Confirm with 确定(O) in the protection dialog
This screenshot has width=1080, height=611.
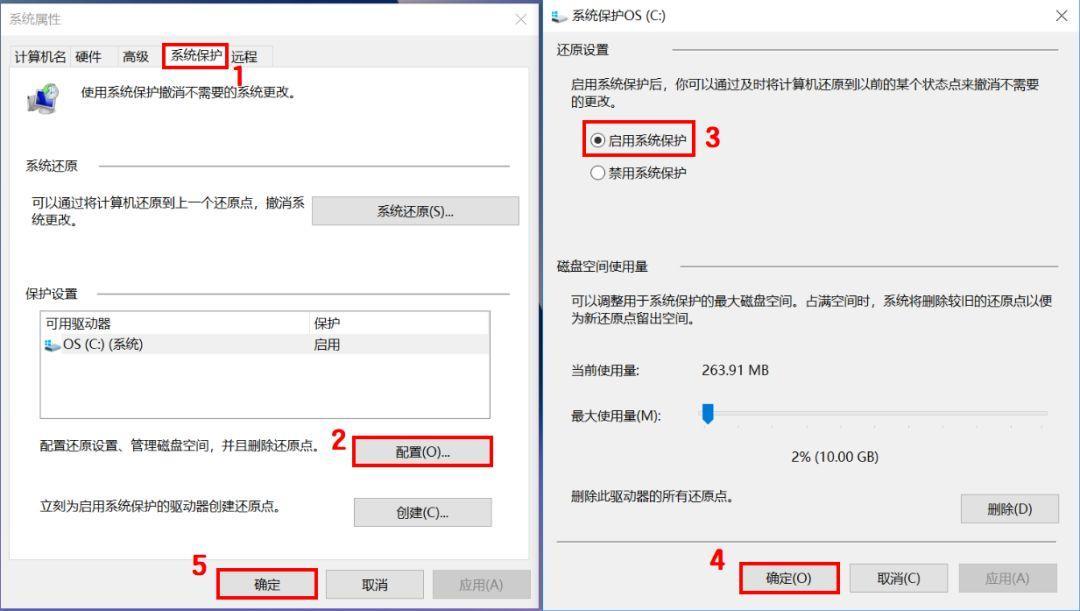tap(789, 578)
